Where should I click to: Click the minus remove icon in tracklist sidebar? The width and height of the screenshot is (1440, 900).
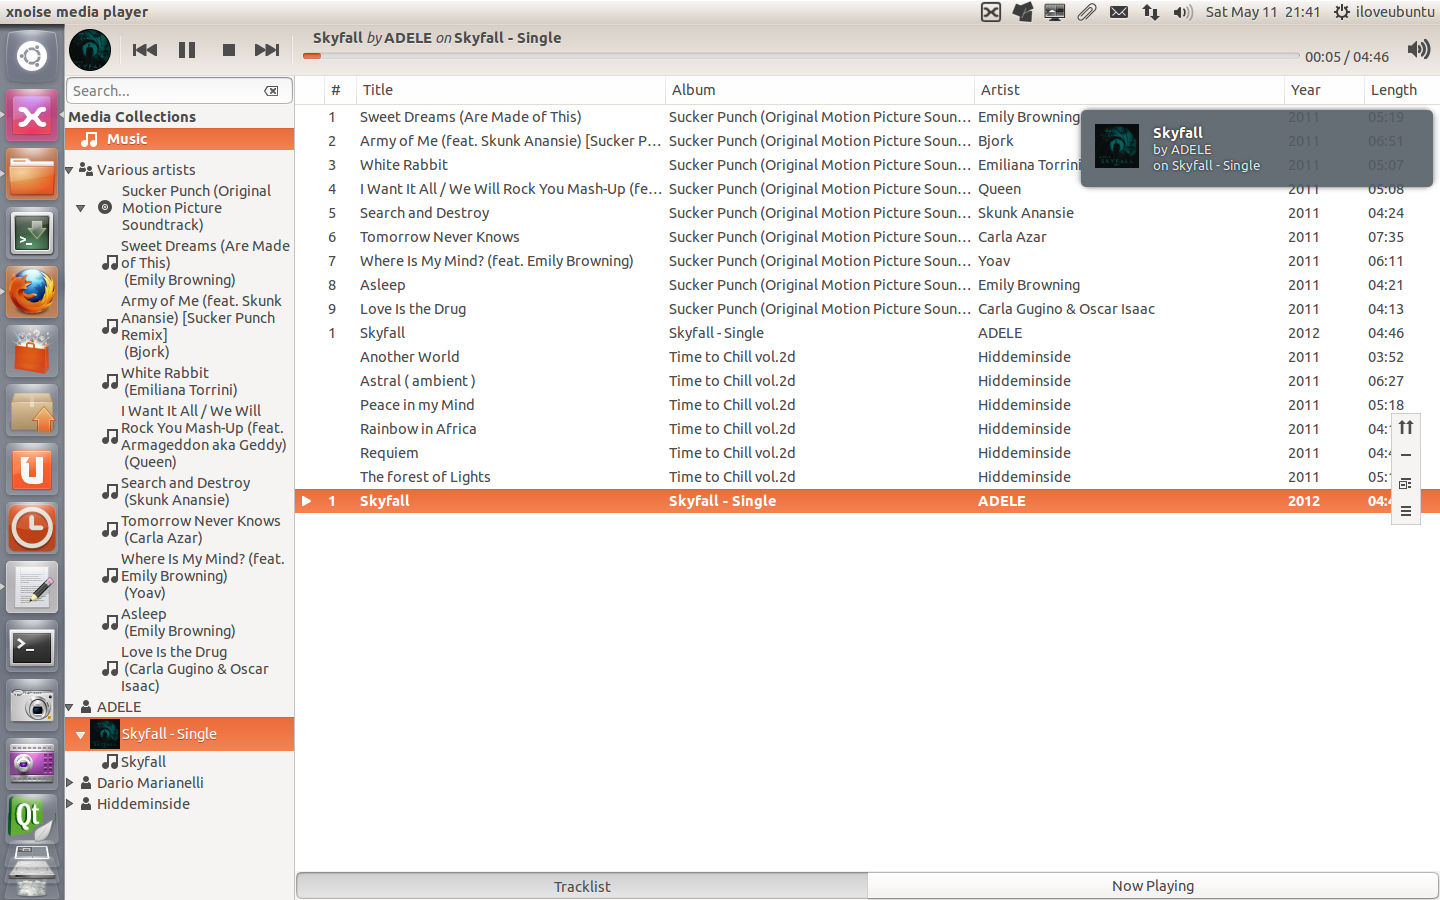[1406, 455]
